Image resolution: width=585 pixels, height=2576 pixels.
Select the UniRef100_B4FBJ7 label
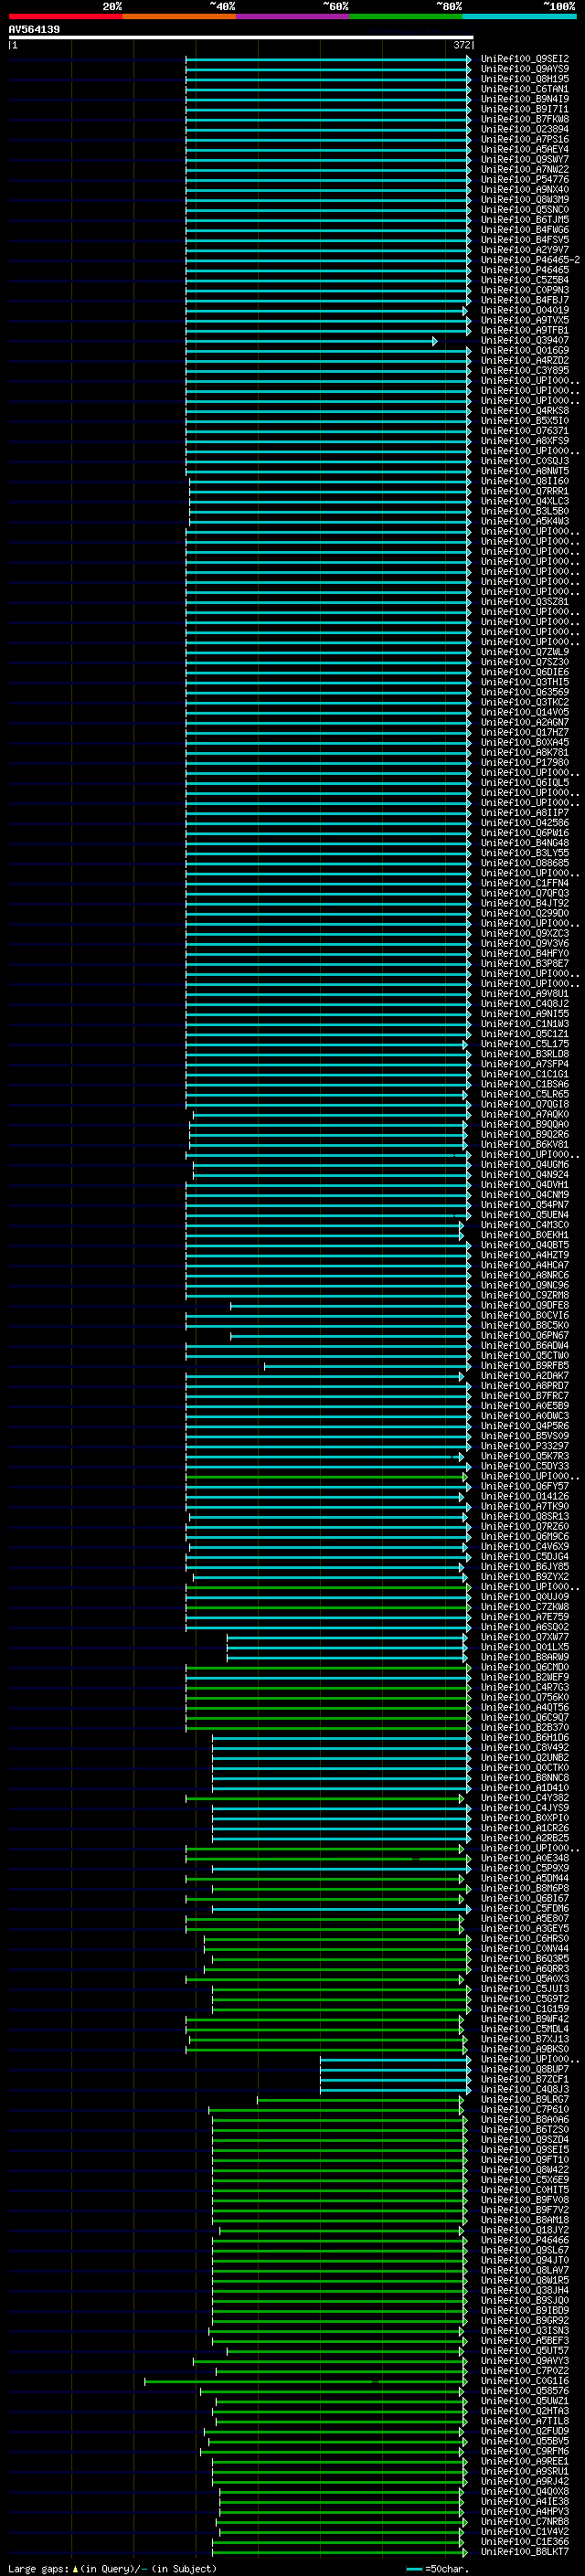[525, 300]
